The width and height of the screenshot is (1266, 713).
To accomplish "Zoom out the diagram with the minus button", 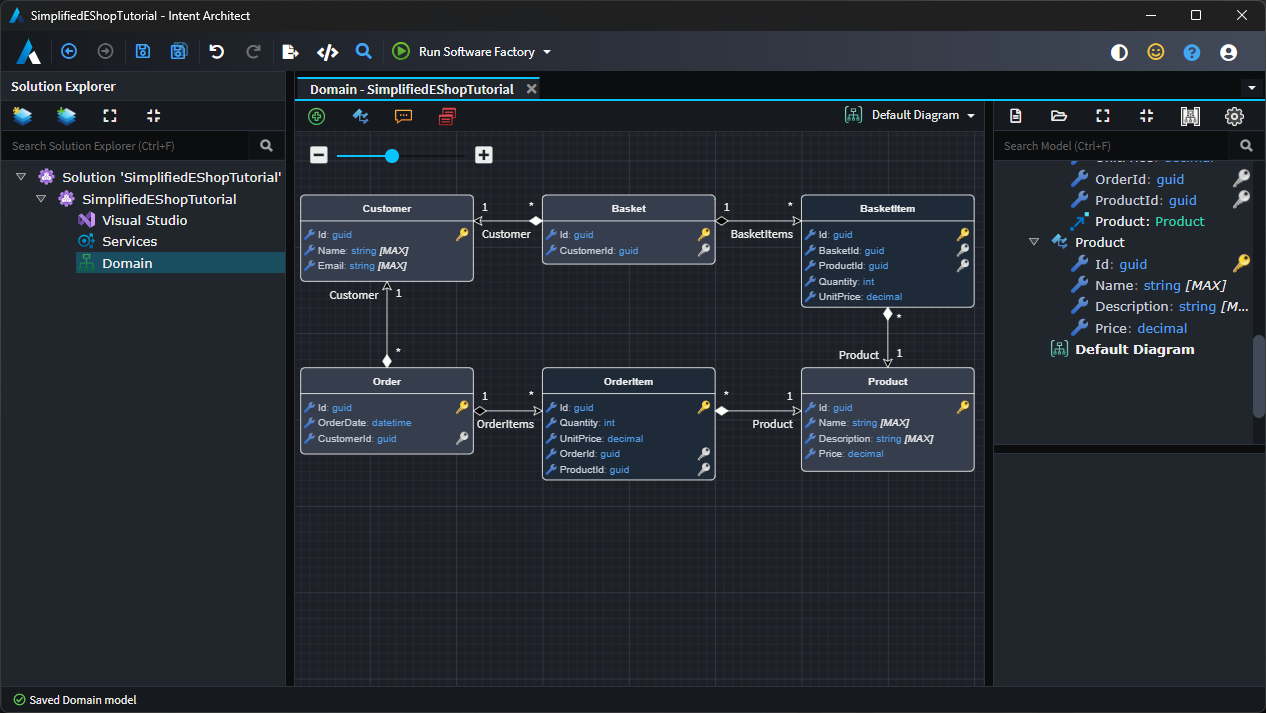I will (x=319, y=155).
